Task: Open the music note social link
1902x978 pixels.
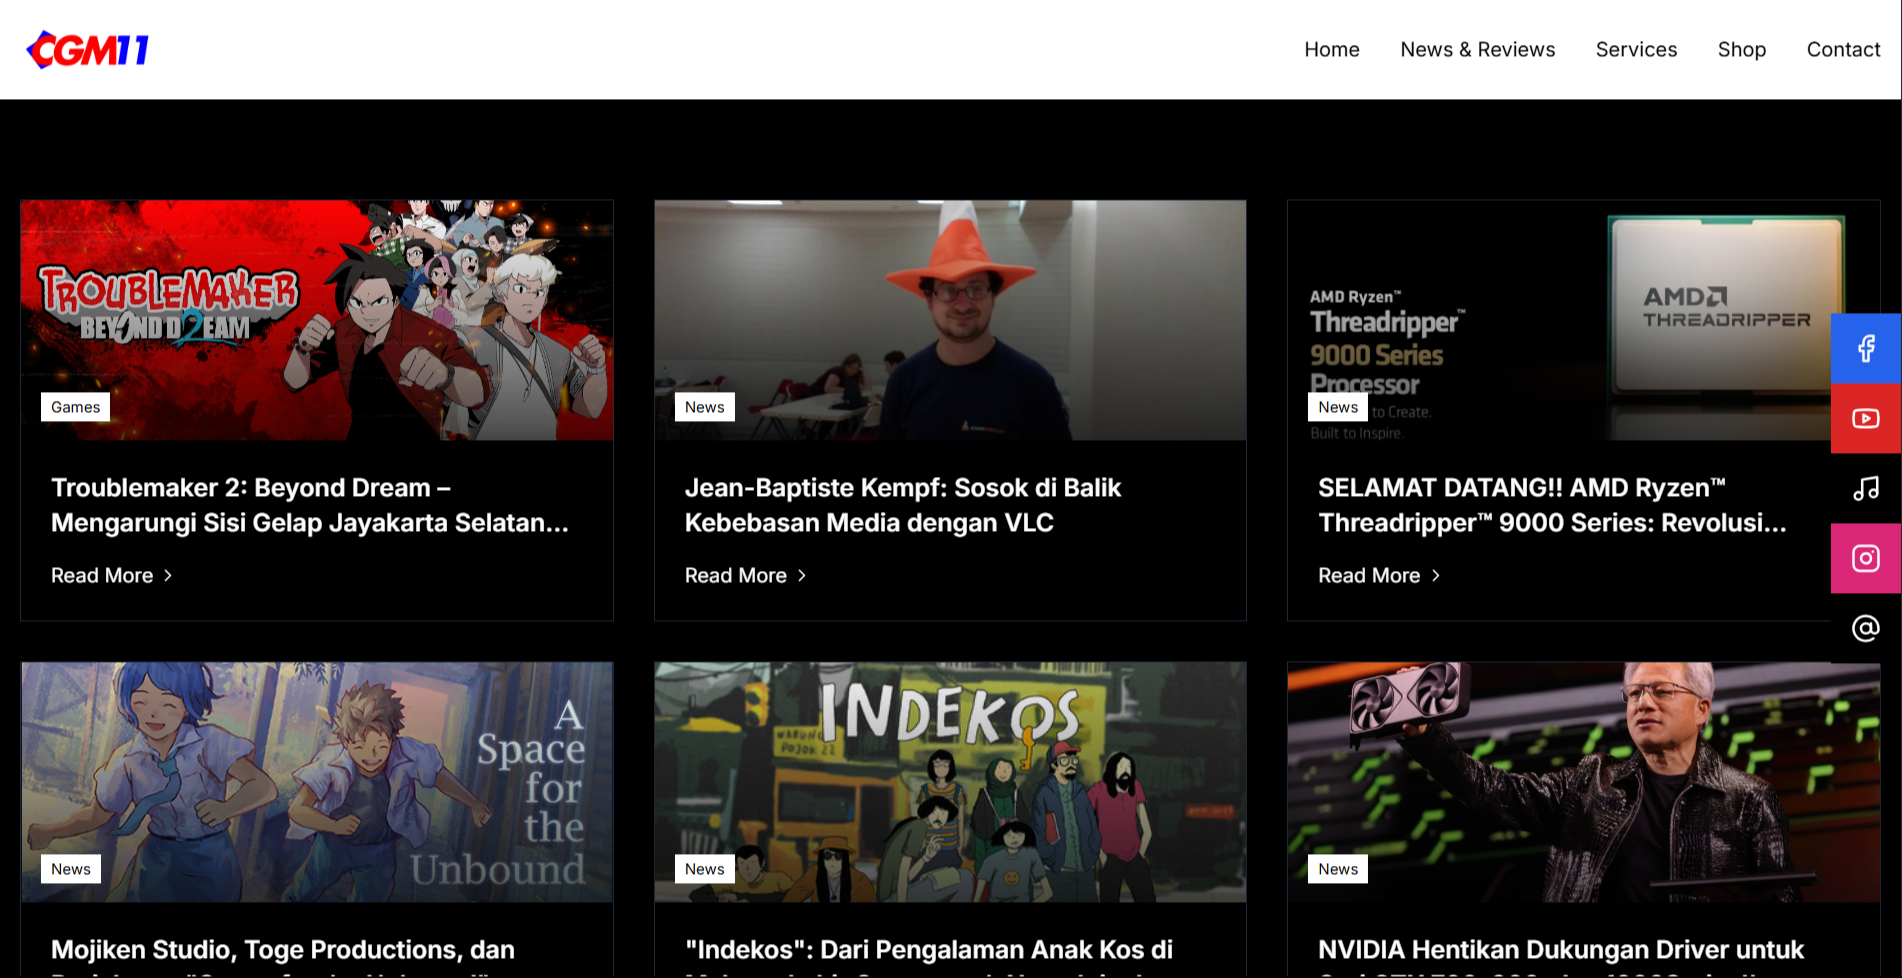Action: (1866, 488)
